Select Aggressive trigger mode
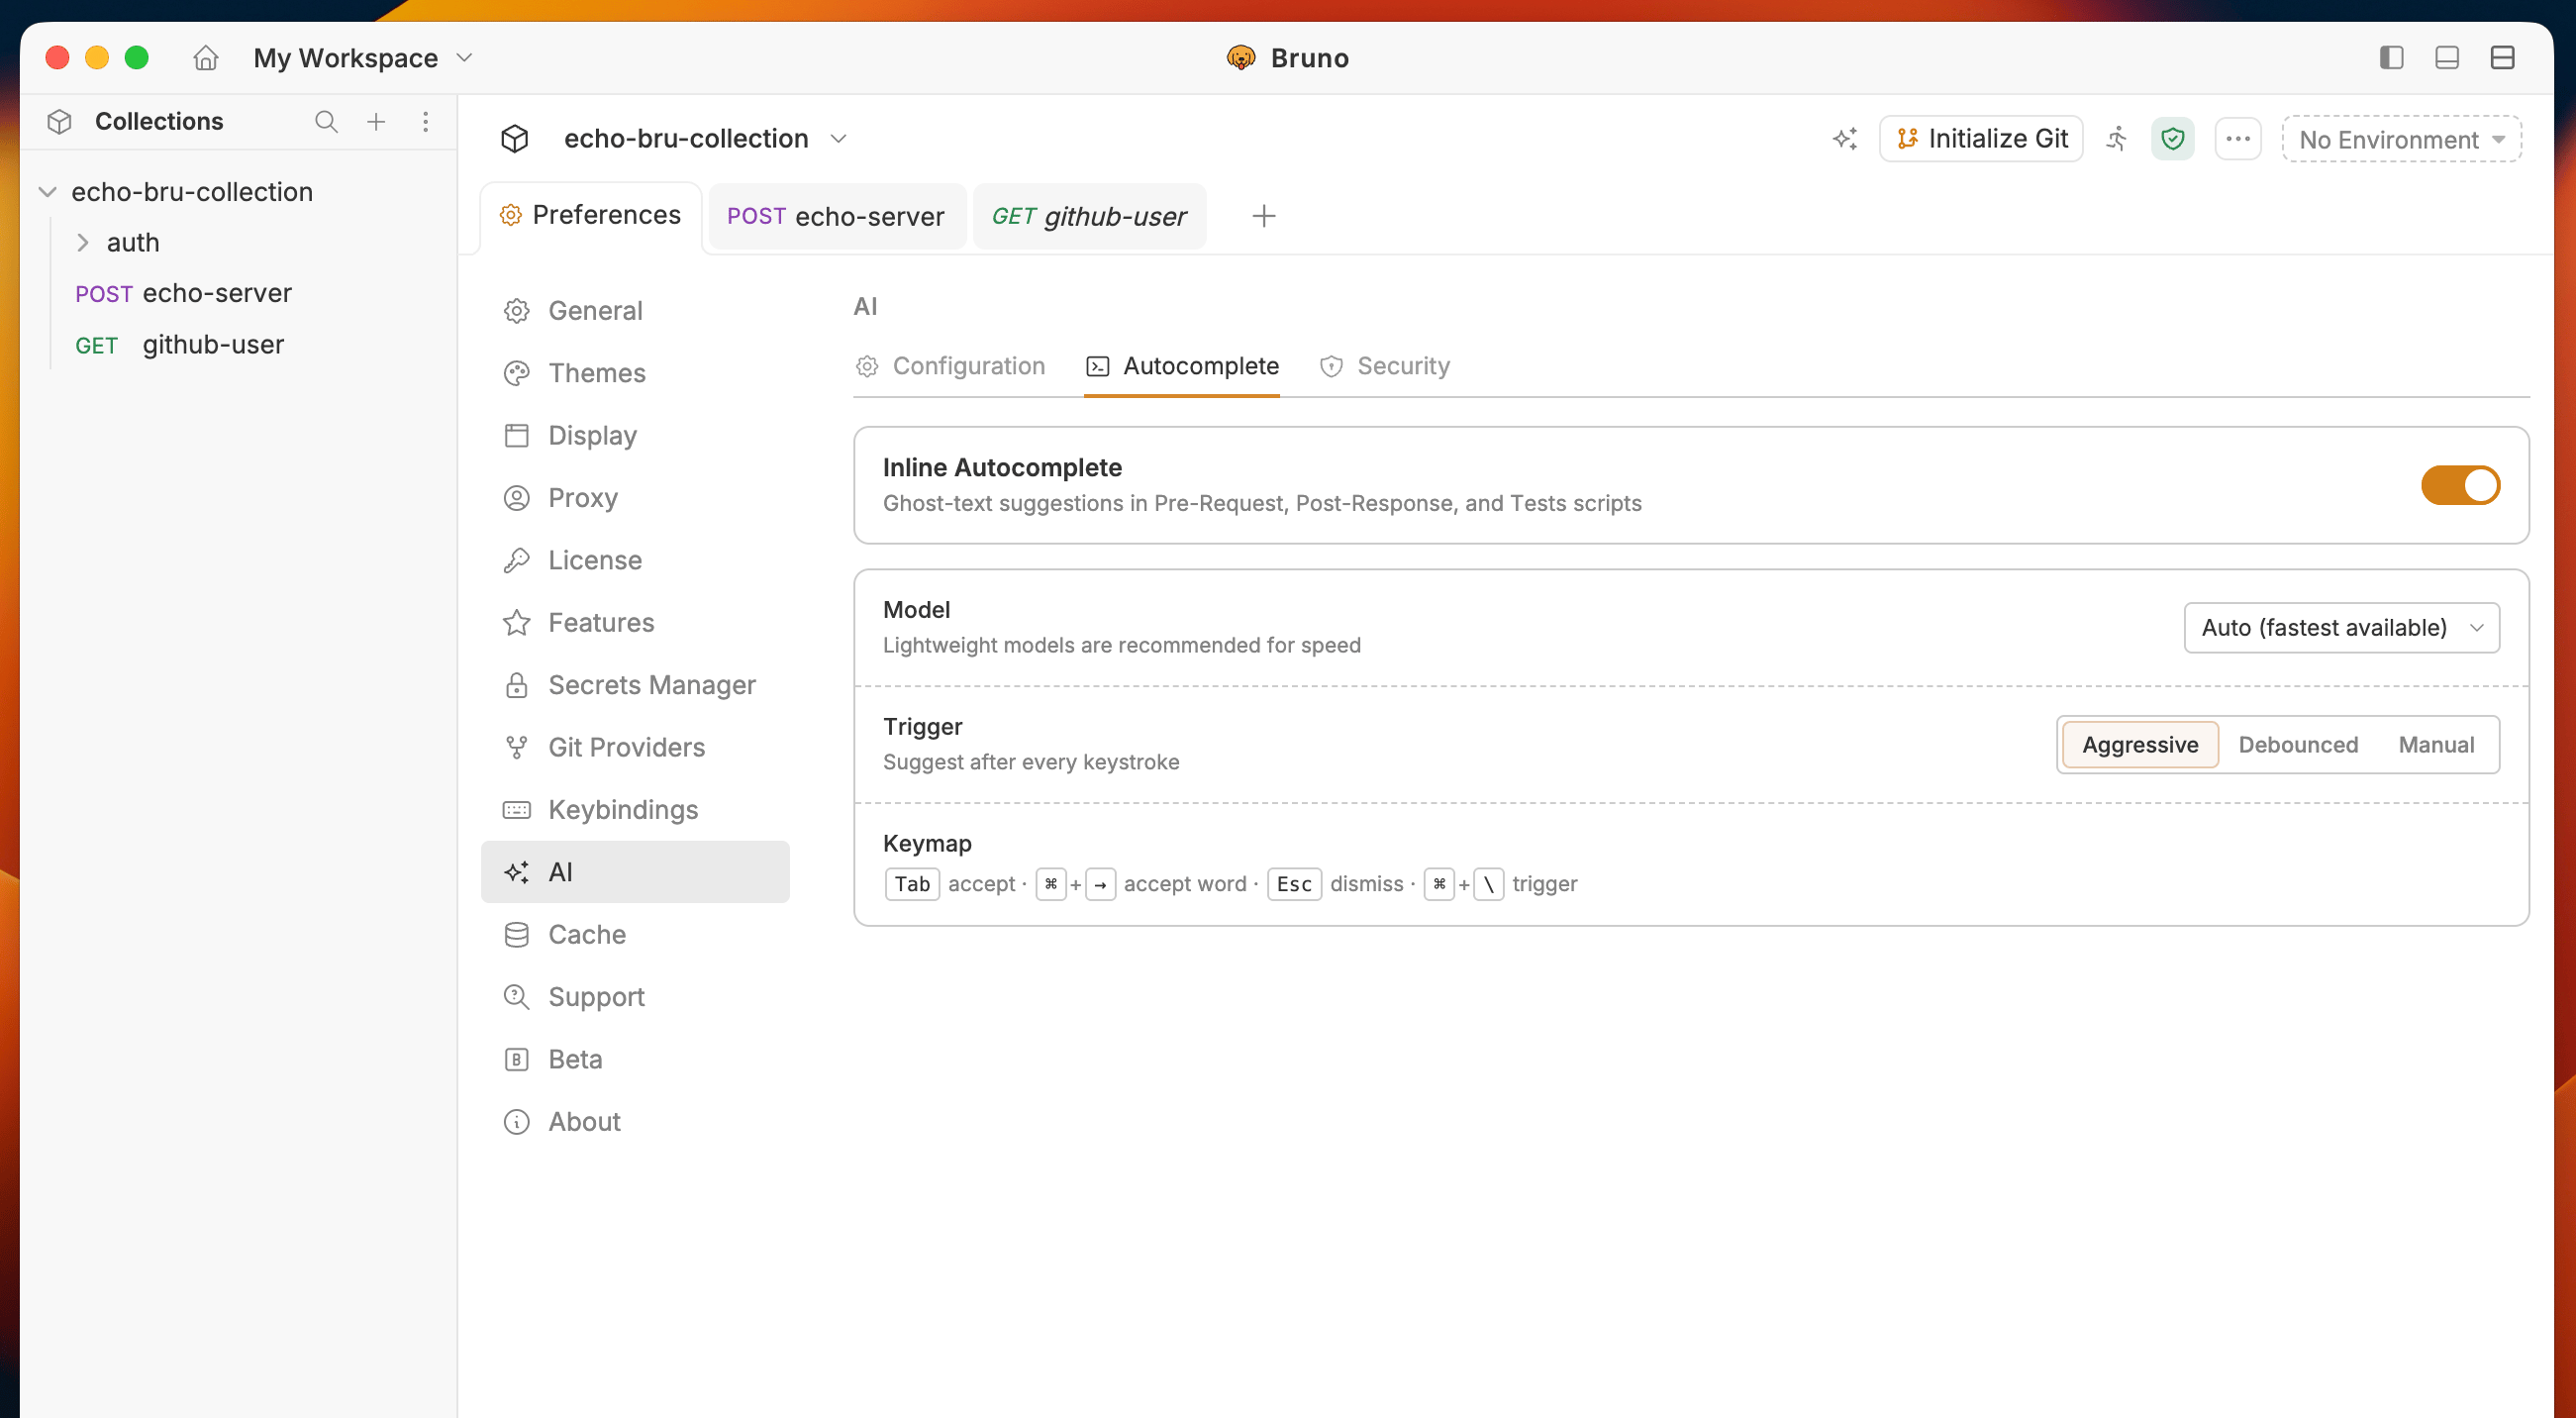Screen dimensions: 2576x1418 (2140, 745)
